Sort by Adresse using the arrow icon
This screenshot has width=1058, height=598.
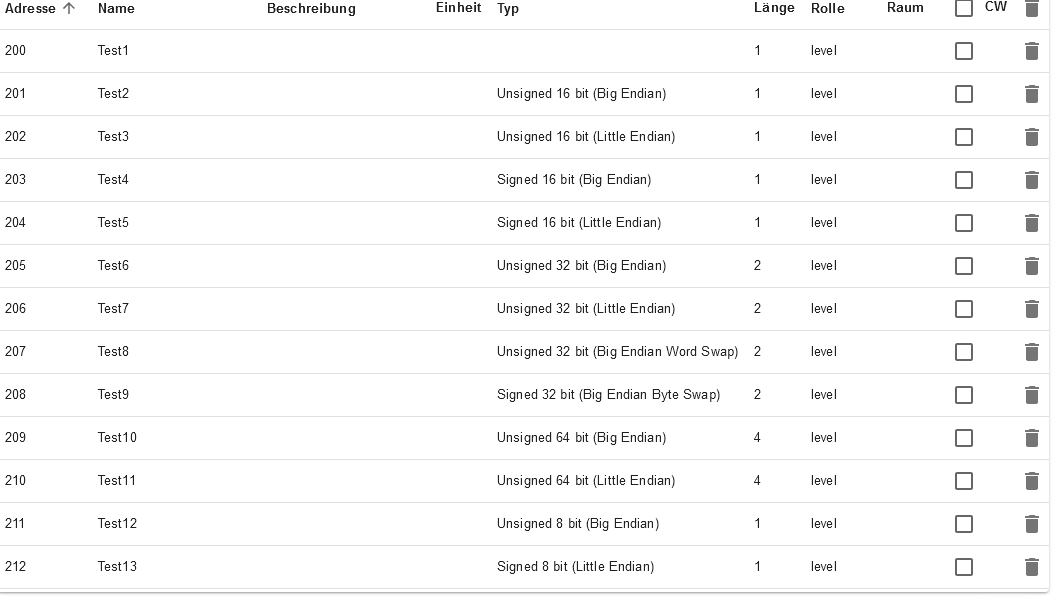[69, 8]
